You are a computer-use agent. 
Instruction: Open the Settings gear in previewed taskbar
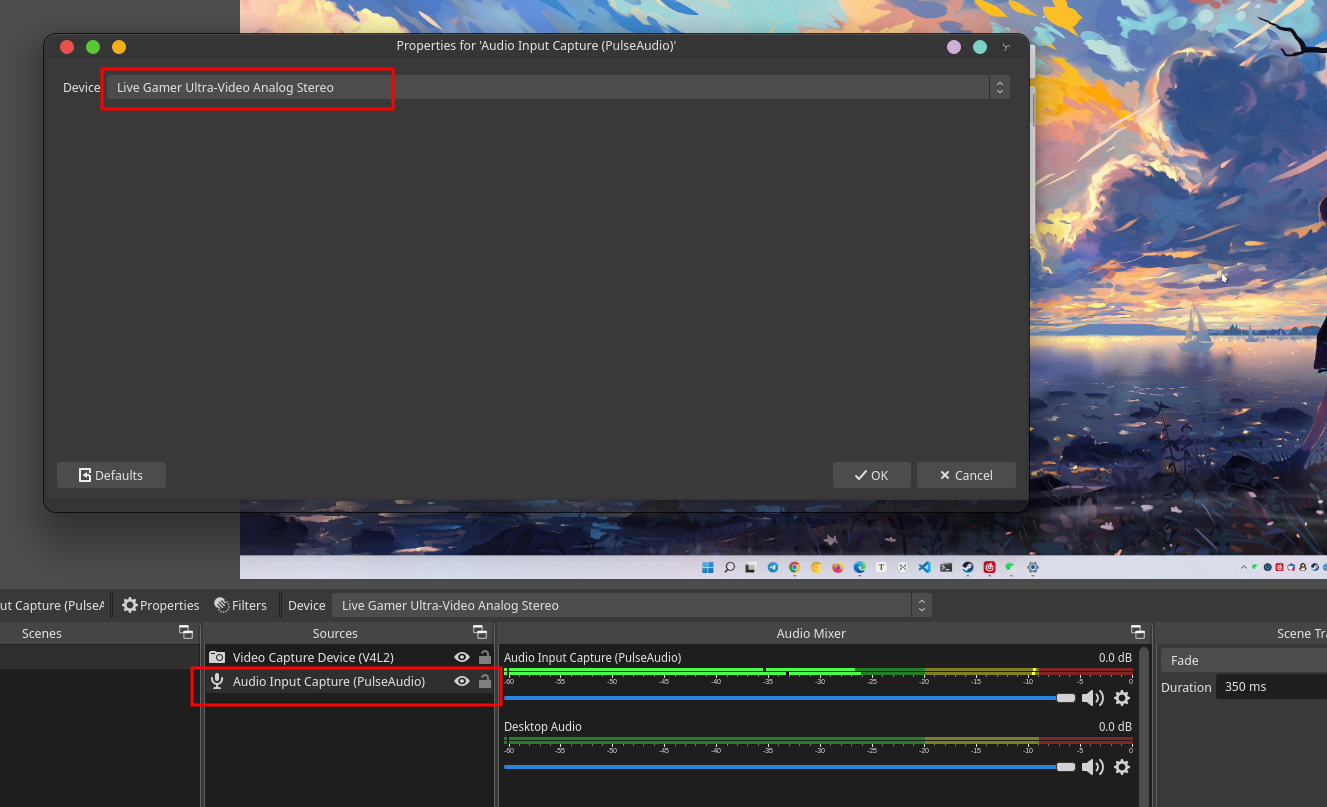click(1033, 567)
